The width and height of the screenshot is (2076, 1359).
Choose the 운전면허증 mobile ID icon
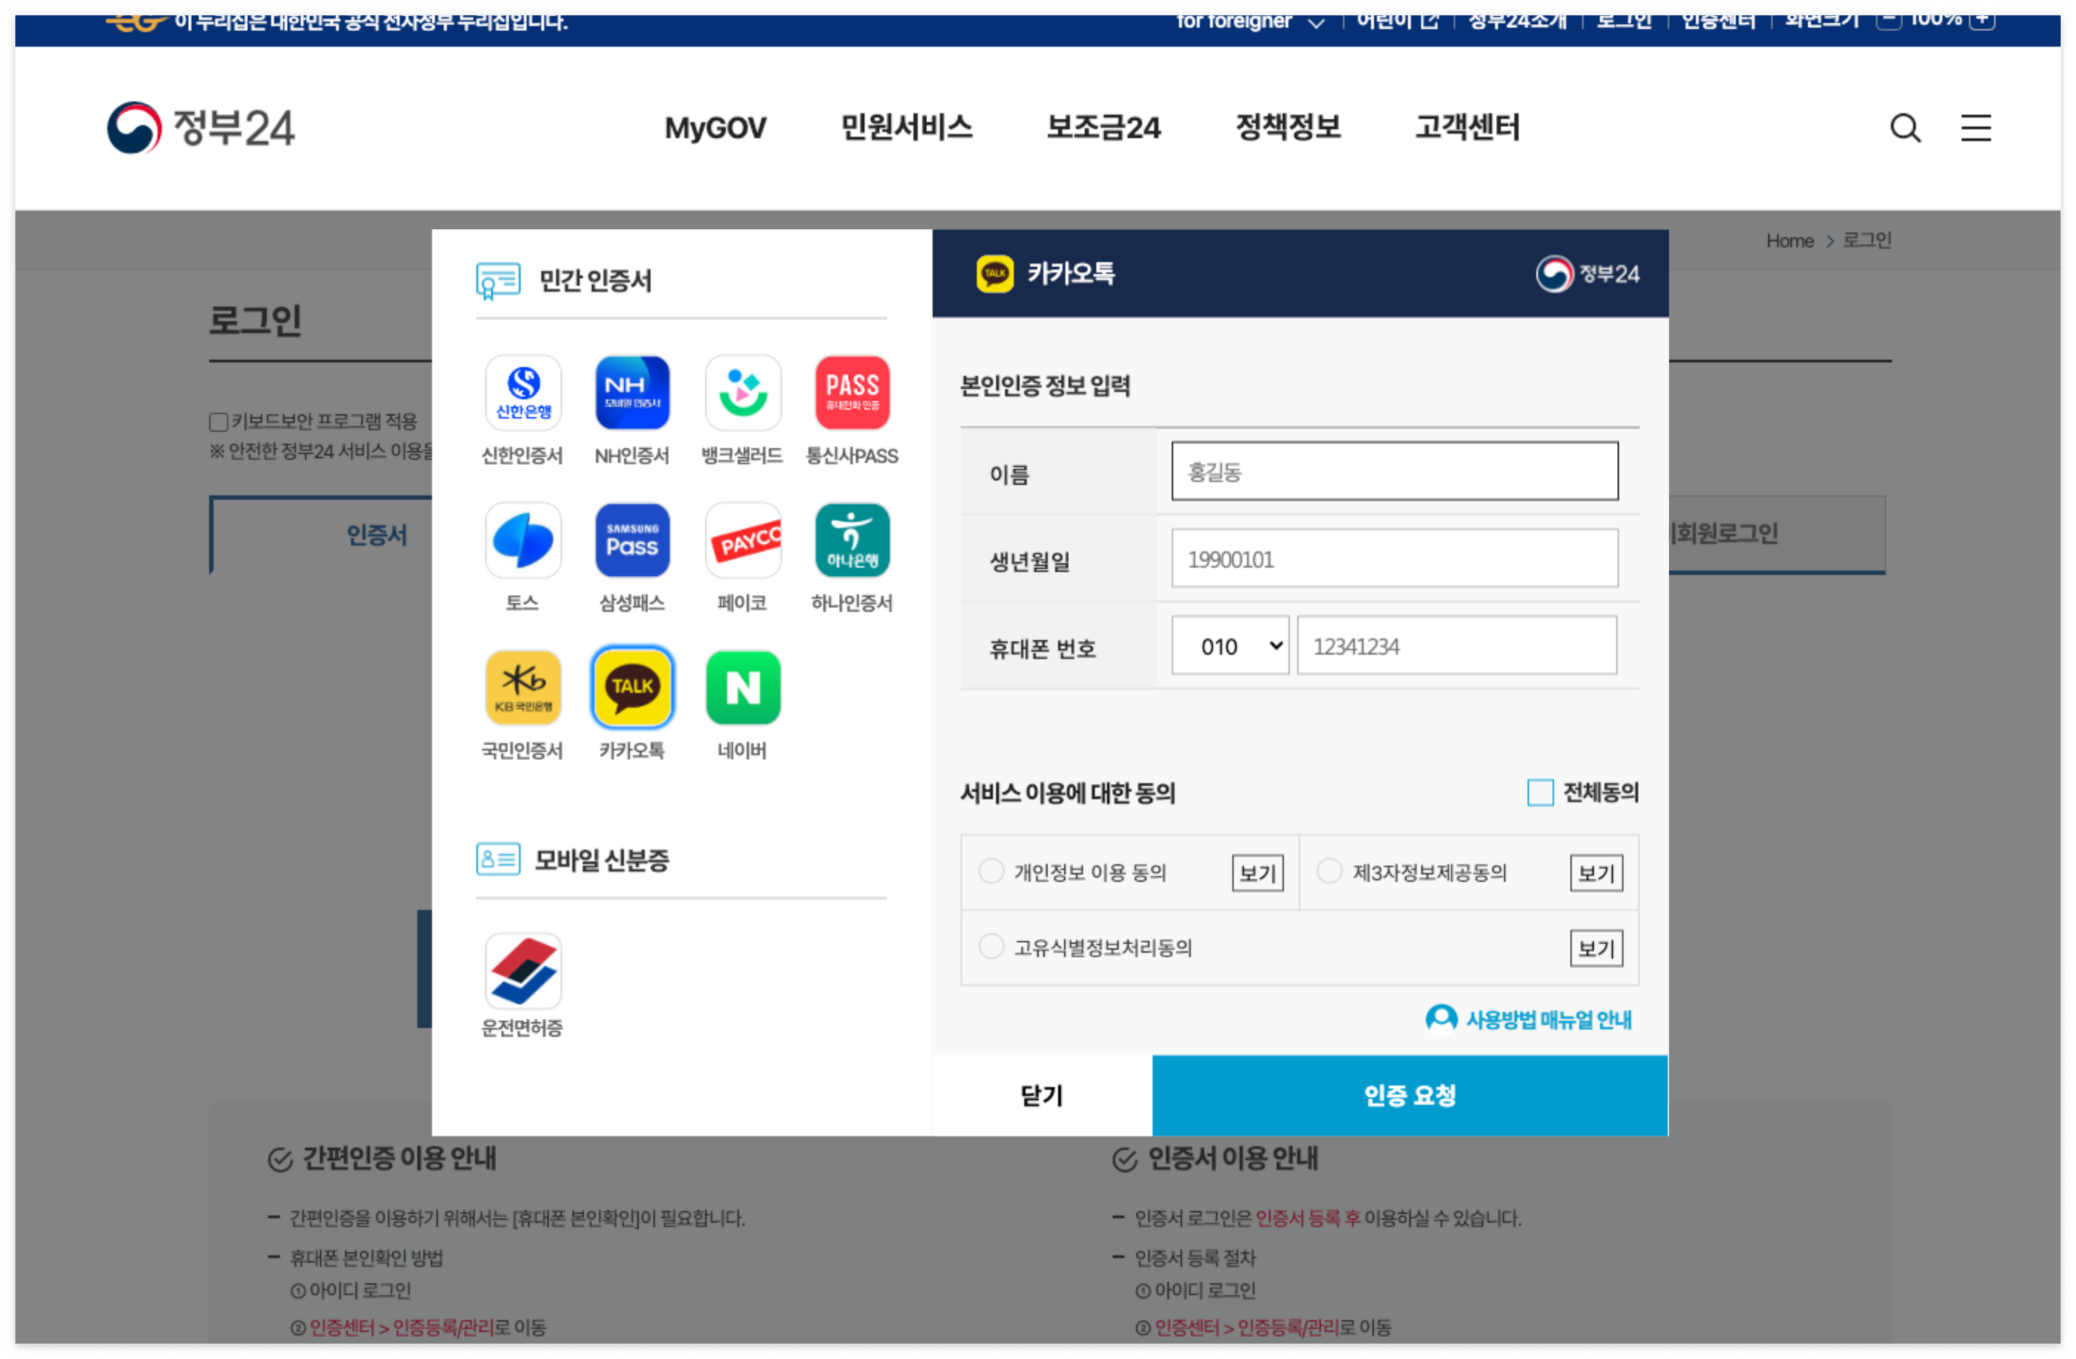pos(522,970)
